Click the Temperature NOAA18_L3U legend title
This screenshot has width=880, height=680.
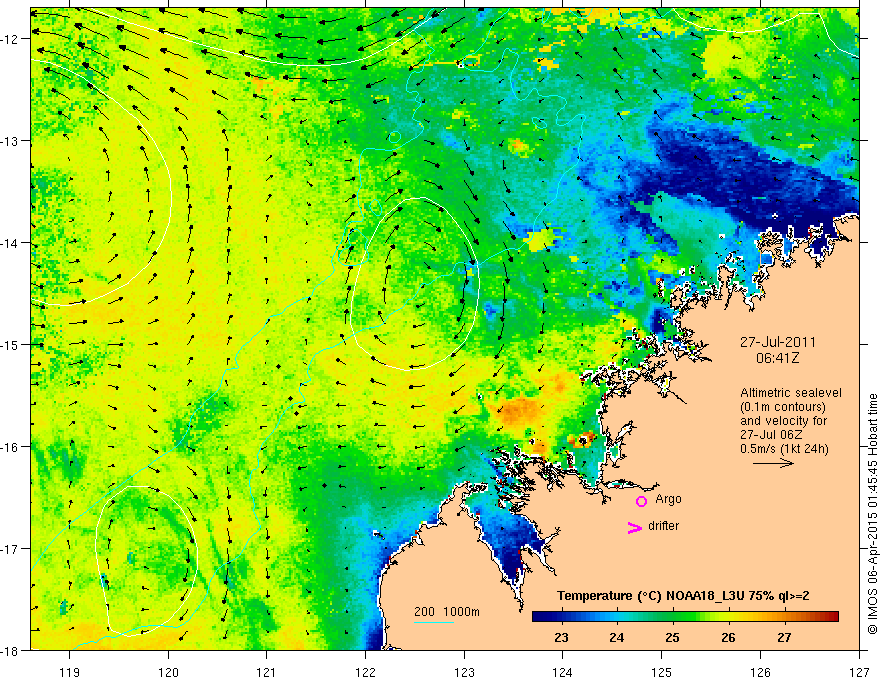tap(683, 596)
